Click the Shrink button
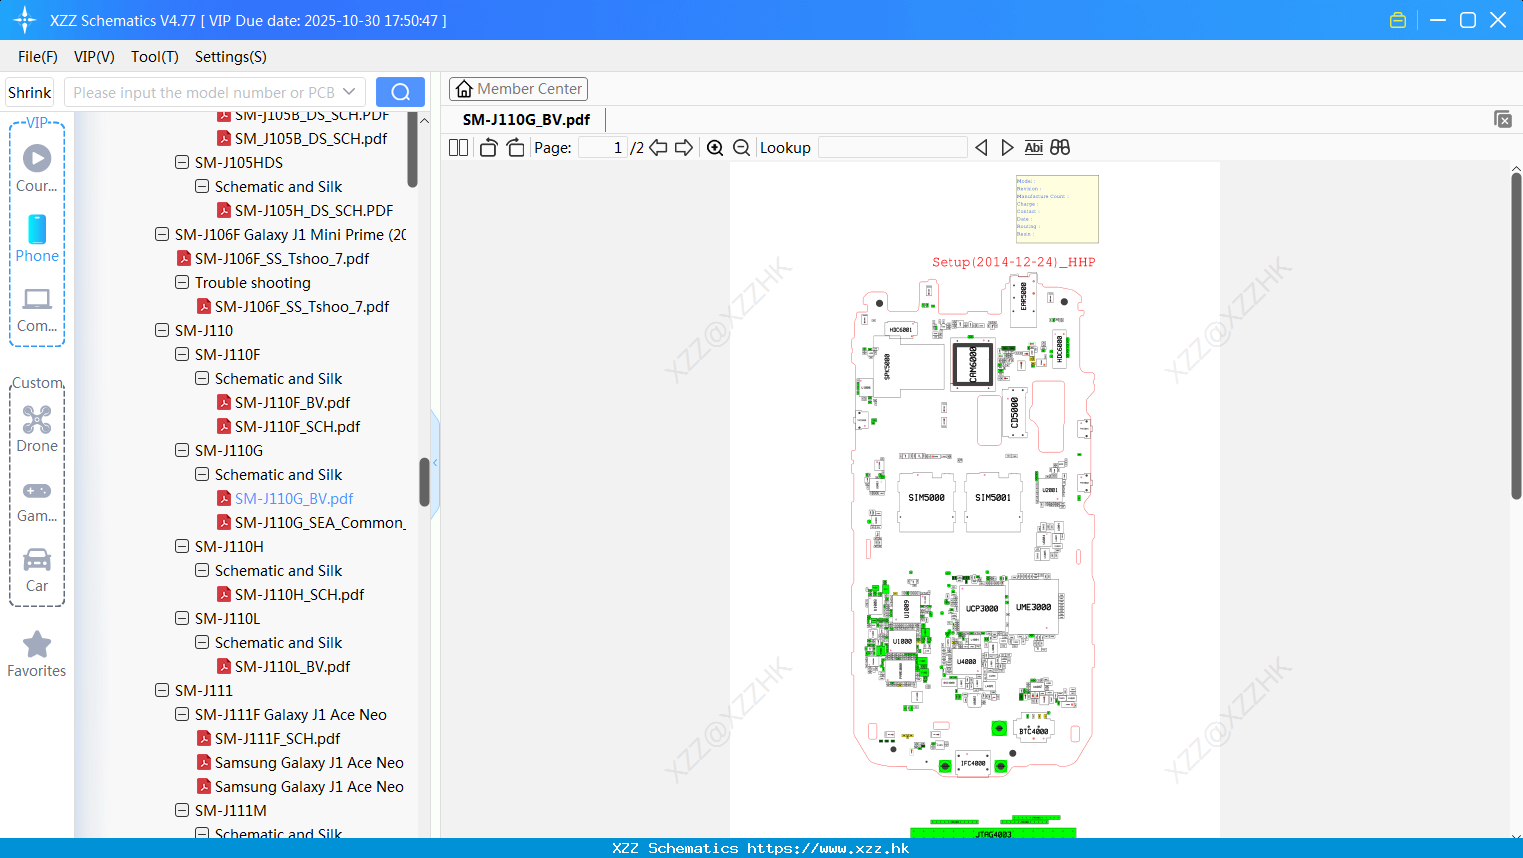The width and height of the screenshot is (1523, 858). coord(30,92)
